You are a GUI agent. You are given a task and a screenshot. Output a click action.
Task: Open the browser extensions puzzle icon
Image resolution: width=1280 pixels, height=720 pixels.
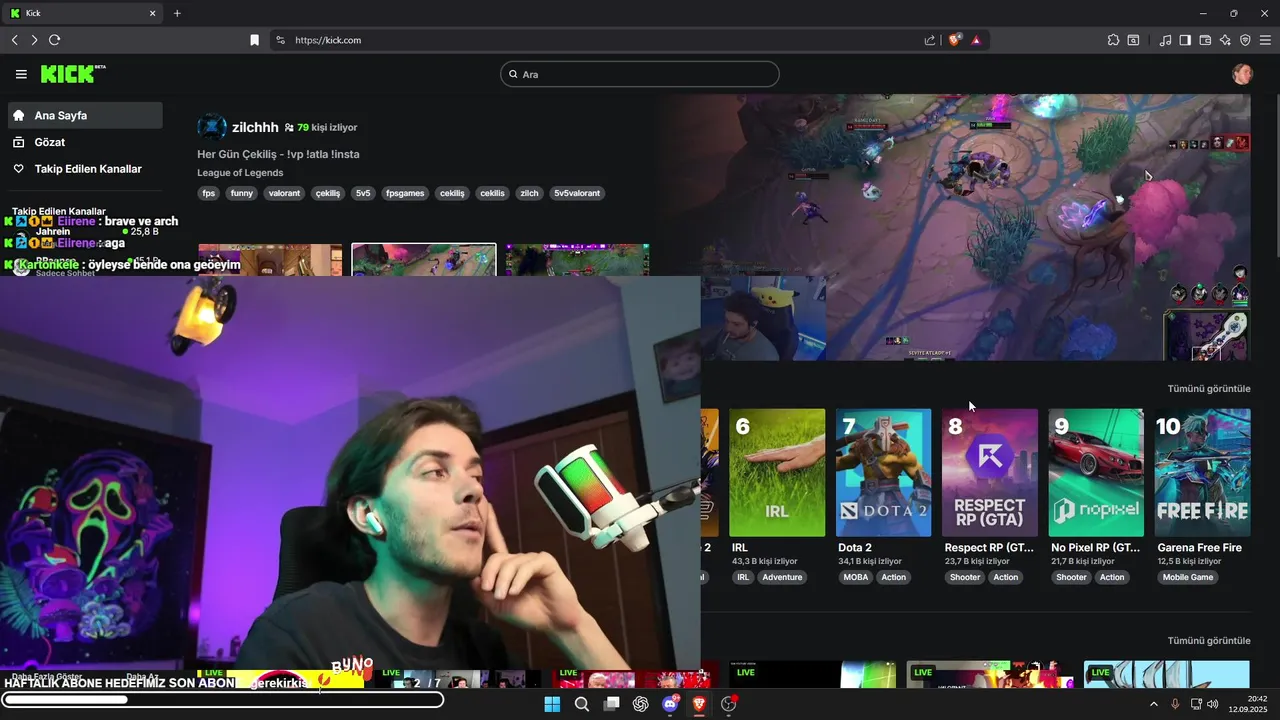coord(1113,40)
